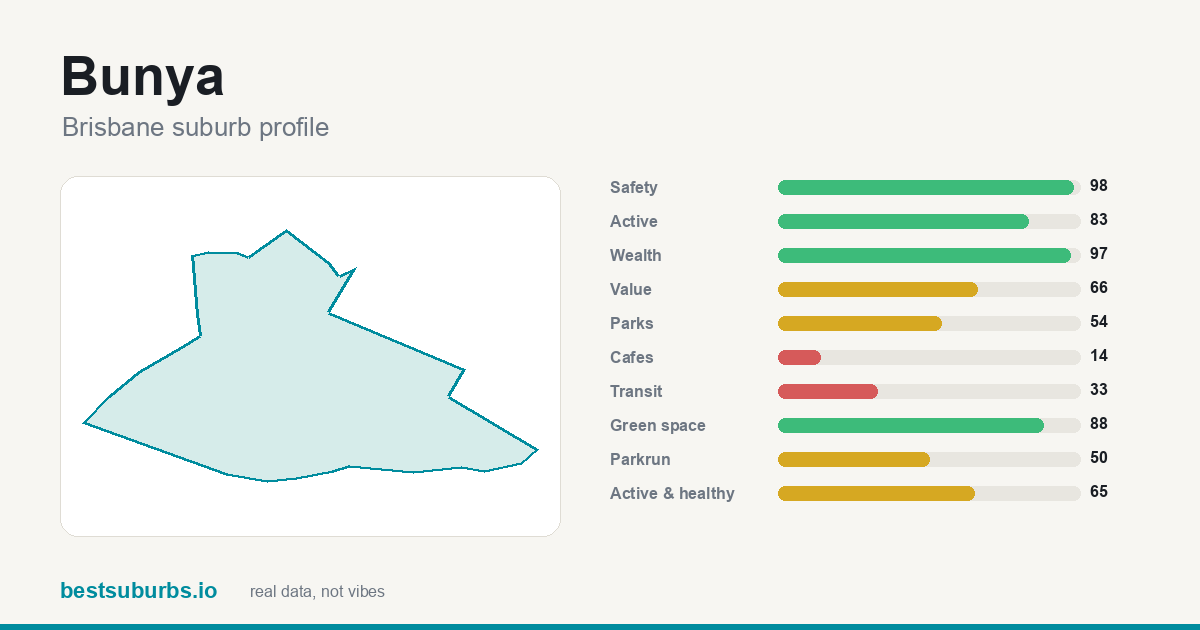Viewport: 1200px width, 630px height.
Task: Select the Active & healthy bar
Action: click(929, 493)
